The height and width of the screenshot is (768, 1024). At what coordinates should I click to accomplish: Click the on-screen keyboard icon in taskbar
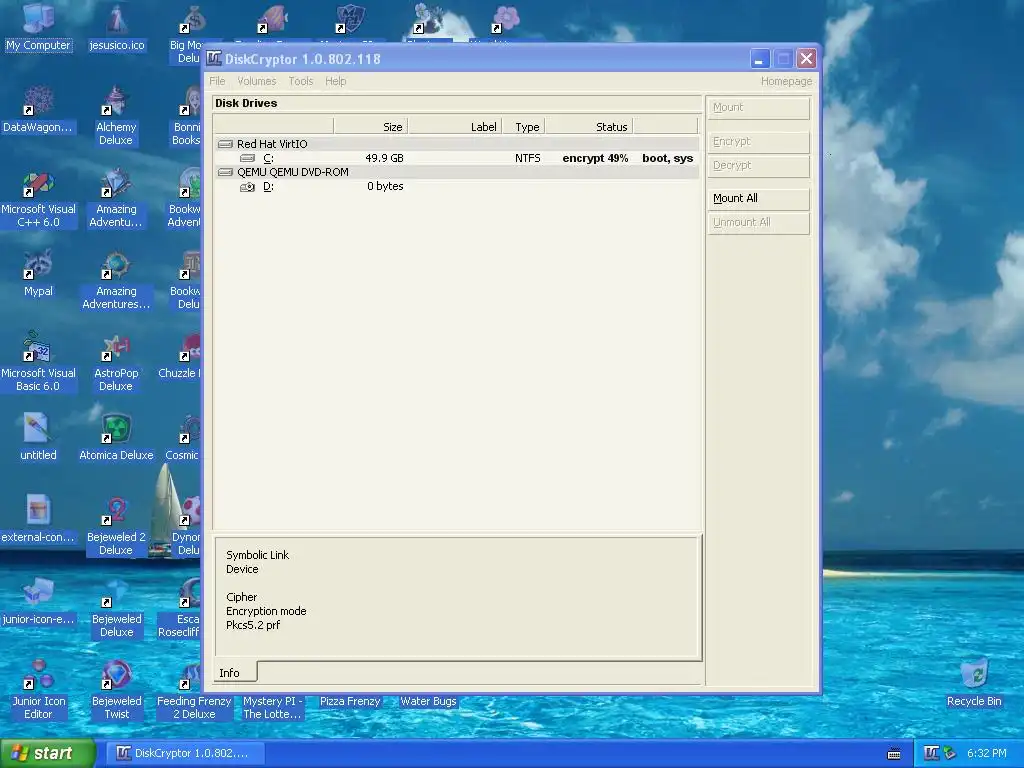point(894,754)
